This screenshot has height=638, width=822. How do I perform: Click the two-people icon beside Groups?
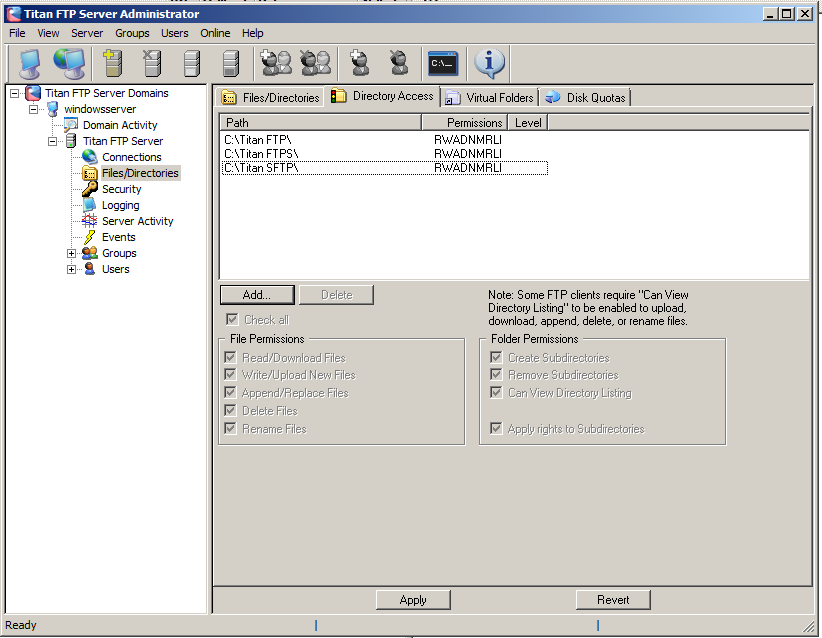(x=90, y=253)
